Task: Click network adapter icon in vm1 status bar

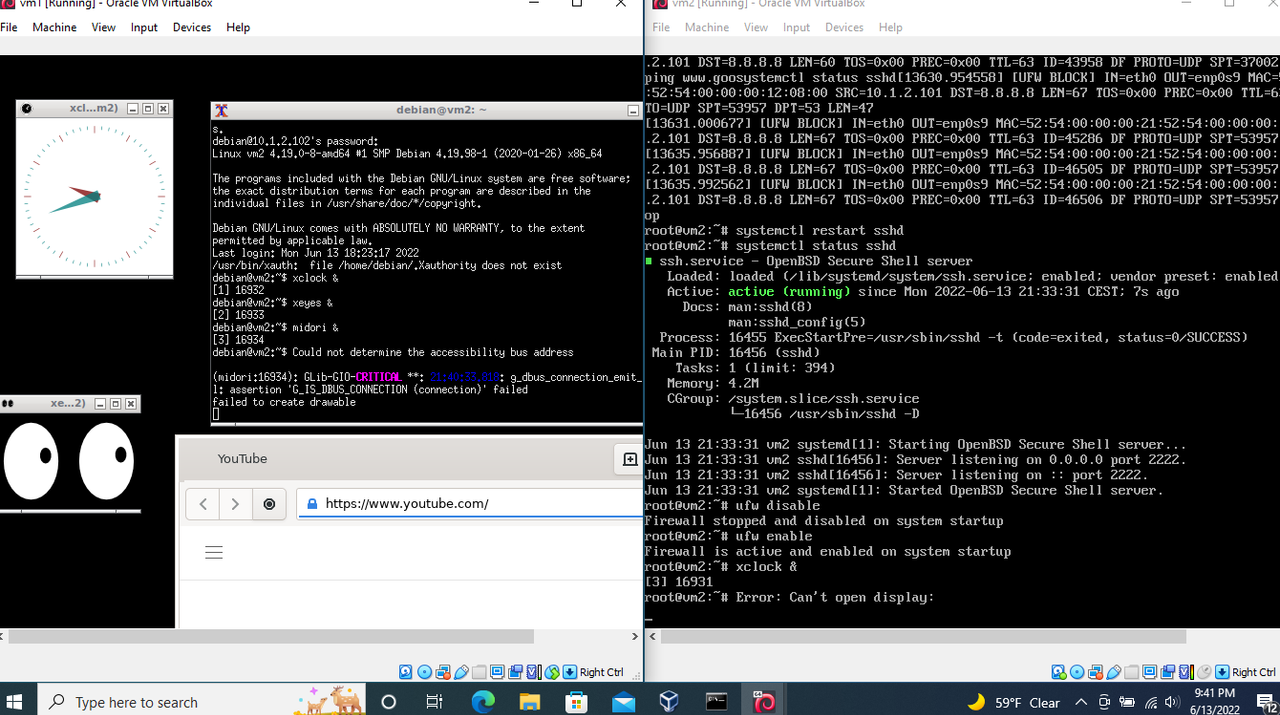Action: click(443, 672)
